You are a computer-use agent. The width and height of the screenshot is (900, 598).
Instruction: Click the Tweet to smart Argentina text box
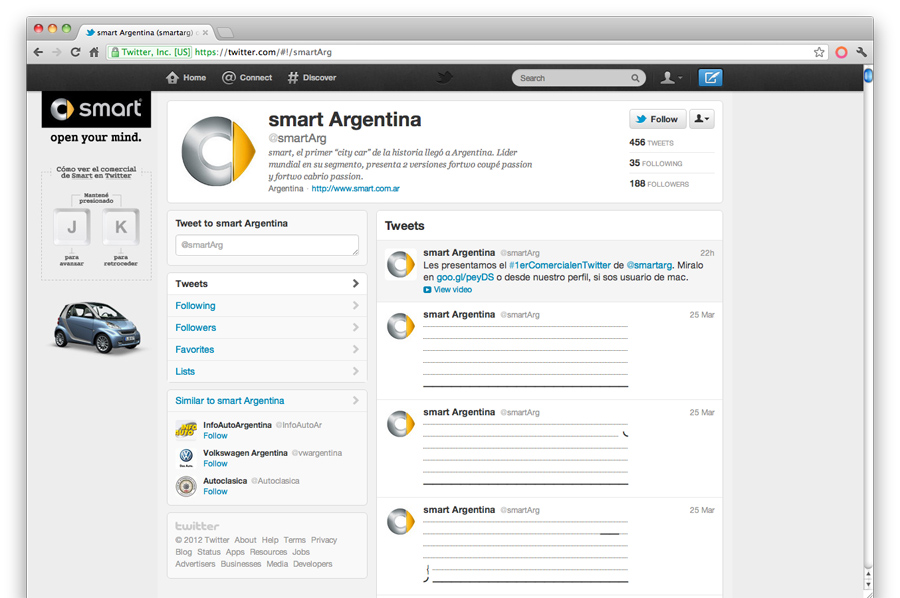tap(267, 245)
